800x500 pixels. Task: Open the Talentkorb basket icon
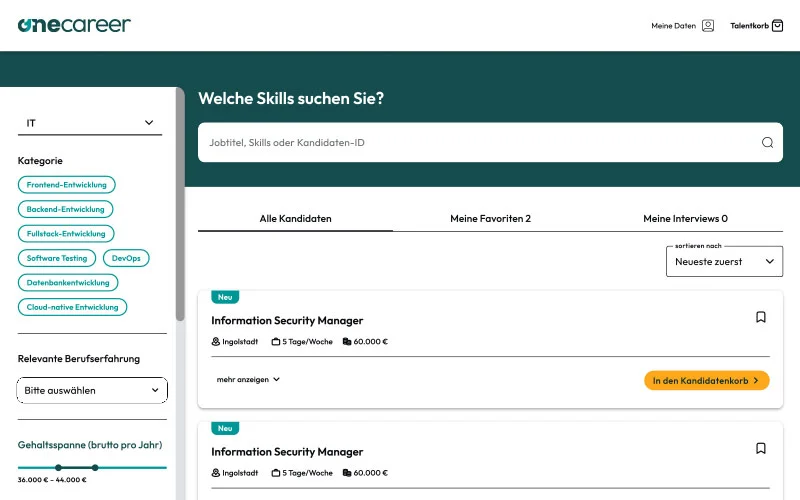tap(777, 26)
